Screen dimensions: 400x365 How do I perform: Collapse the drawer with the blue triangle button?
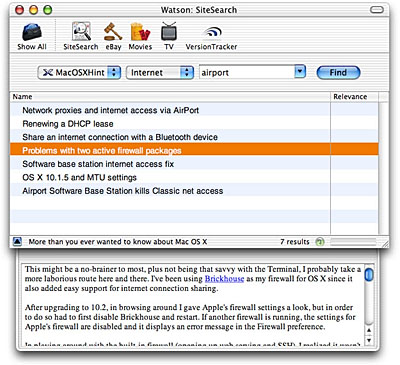(17, 242)
